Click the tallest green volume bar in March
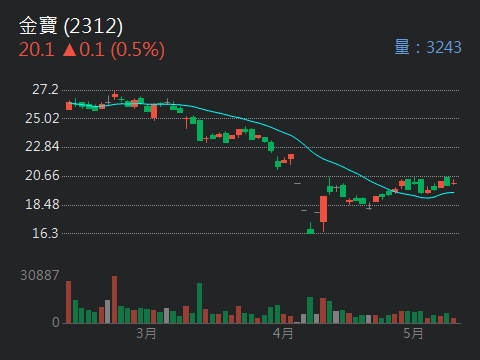The width and height of the screenshot is (480, 360). (x=199, y=303)
